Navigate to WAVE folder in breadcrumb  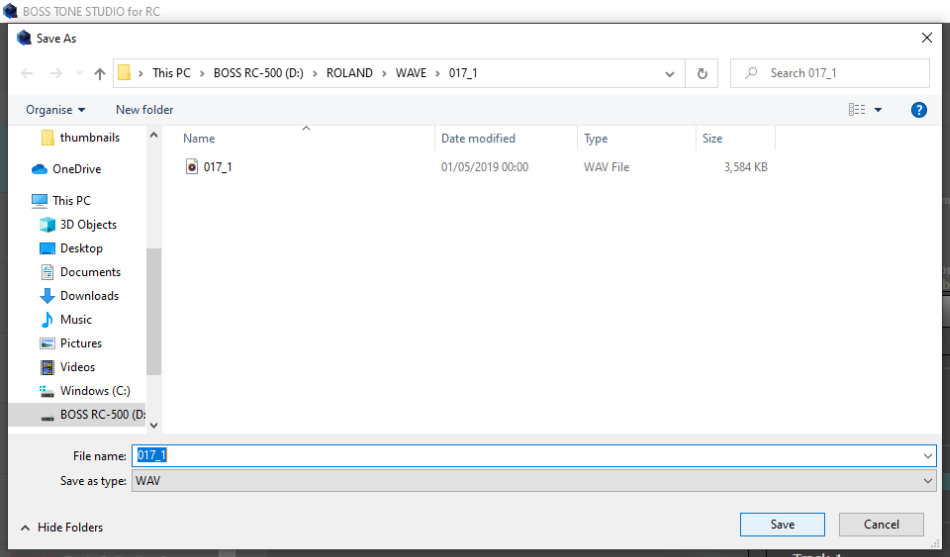point(411,73)
